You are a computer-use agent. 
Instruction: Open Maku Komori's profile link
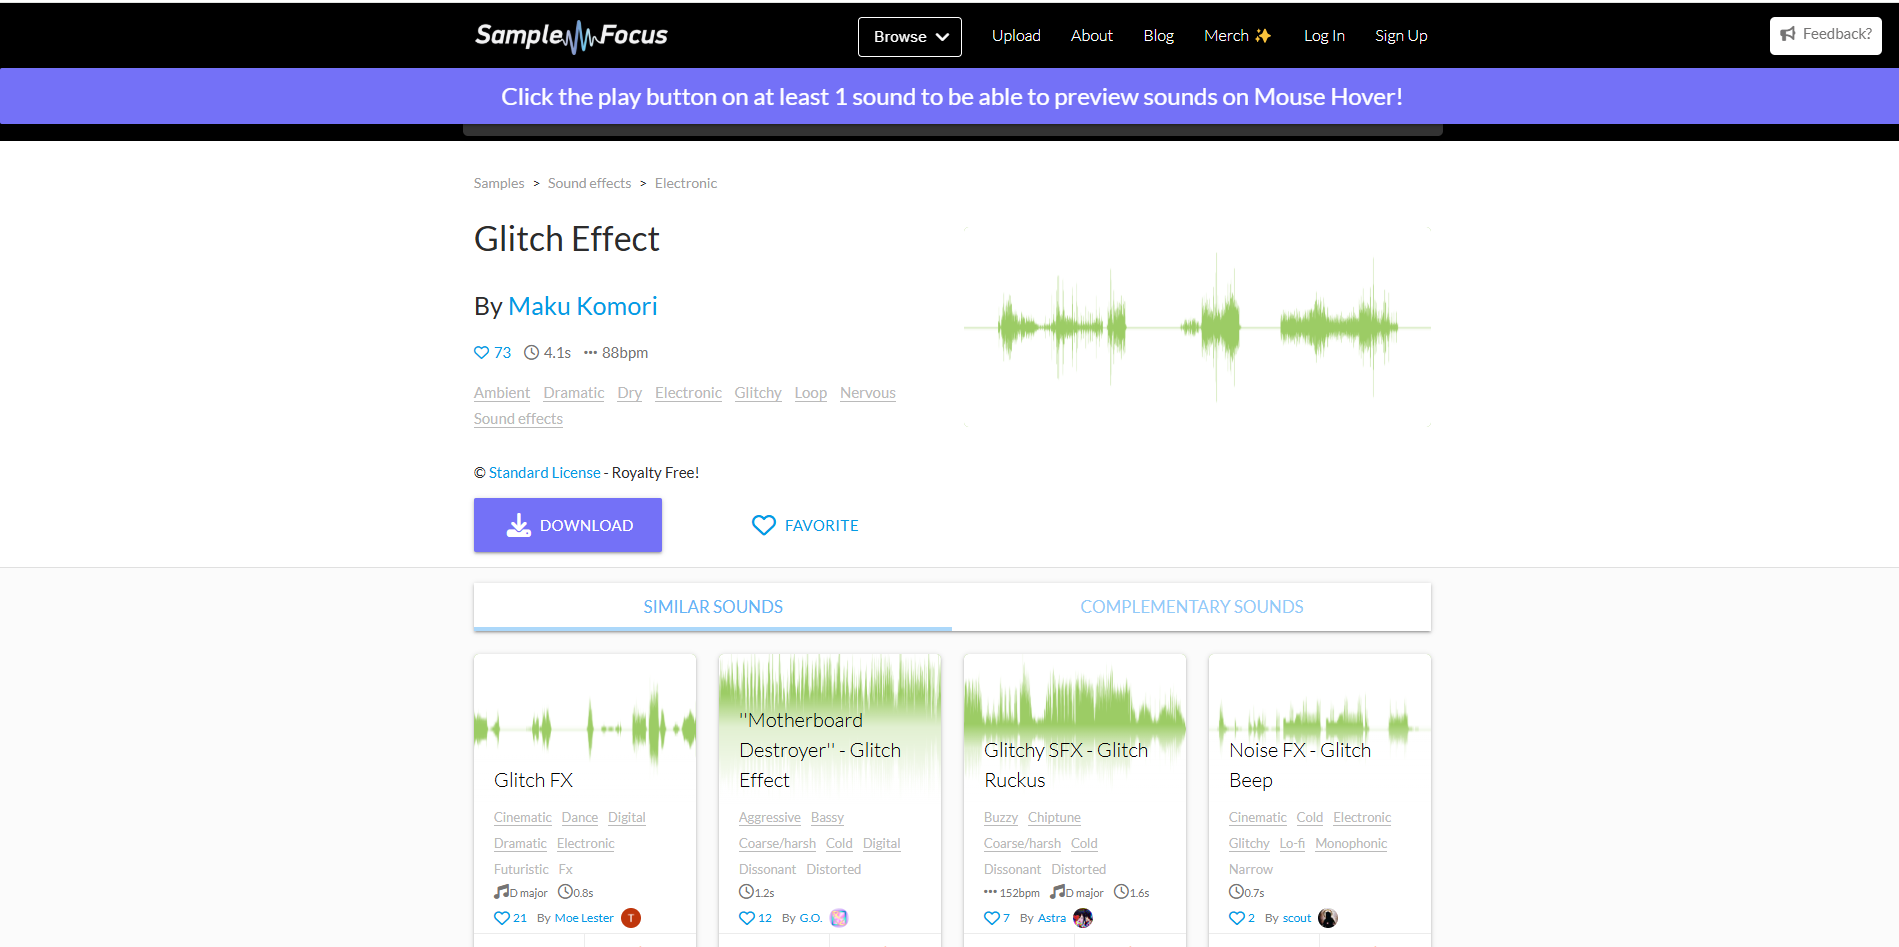[583, 306]
